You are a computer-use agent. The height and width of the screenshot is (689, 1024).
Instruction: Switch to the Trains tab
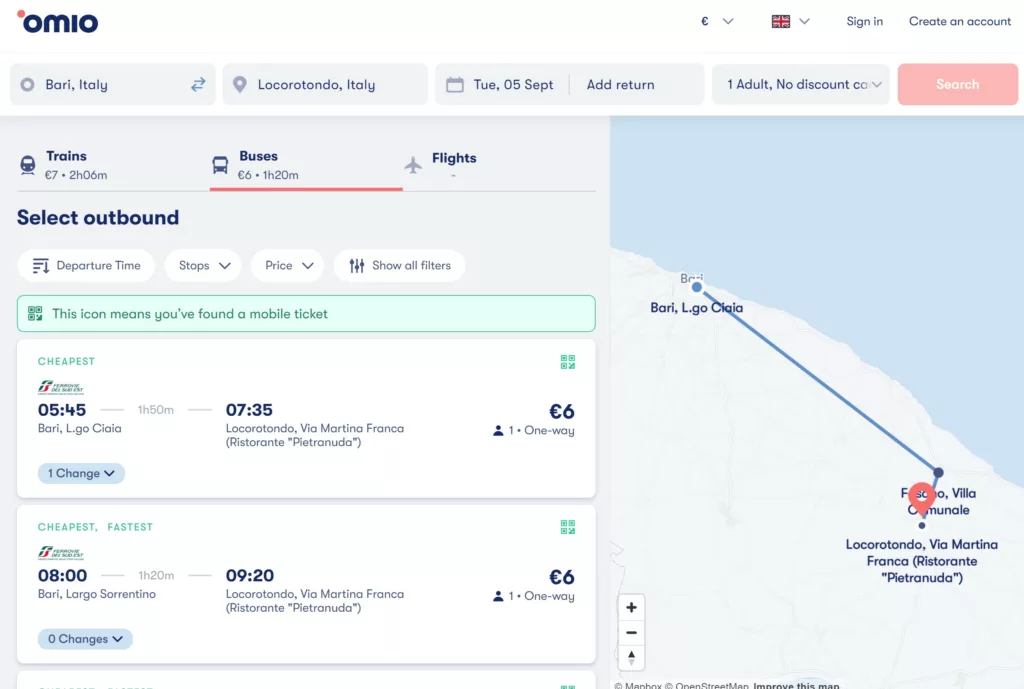[66, 165]
